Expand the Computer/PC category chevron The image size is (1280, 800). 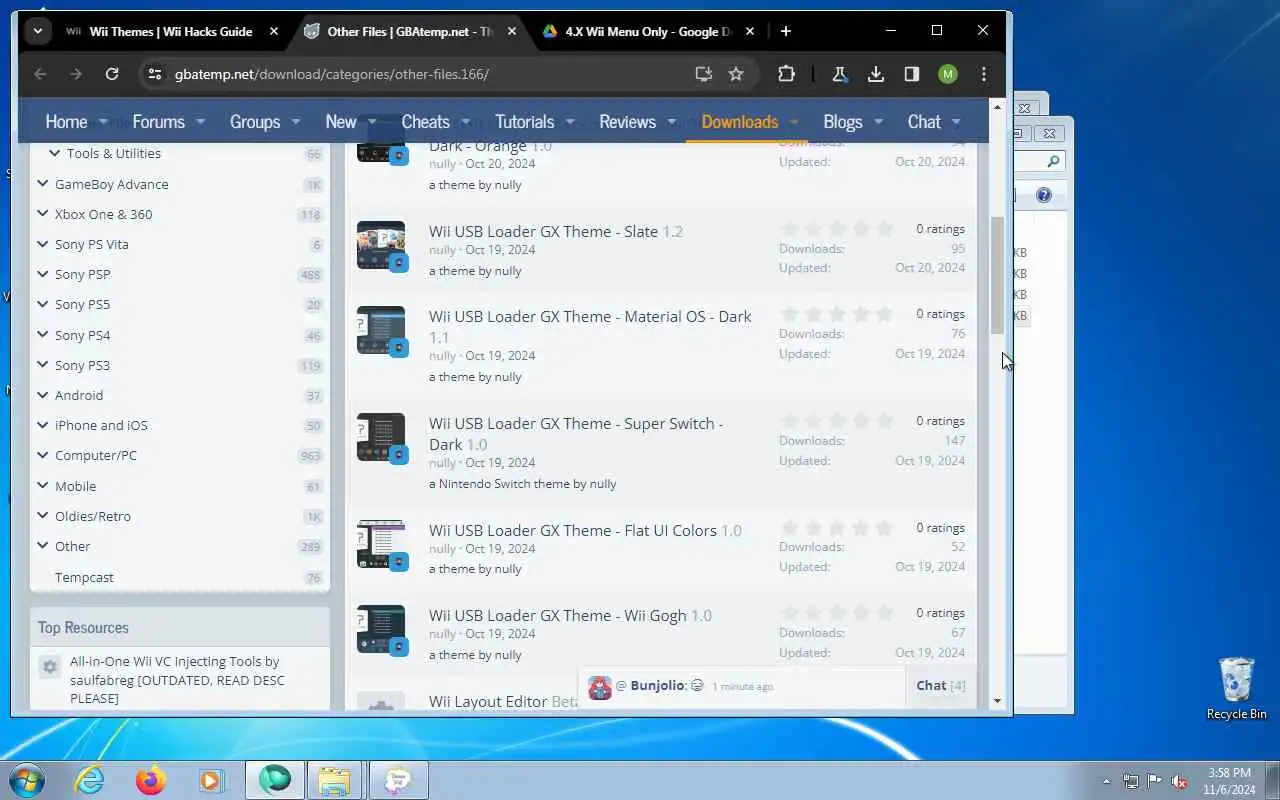coord(43,455)
